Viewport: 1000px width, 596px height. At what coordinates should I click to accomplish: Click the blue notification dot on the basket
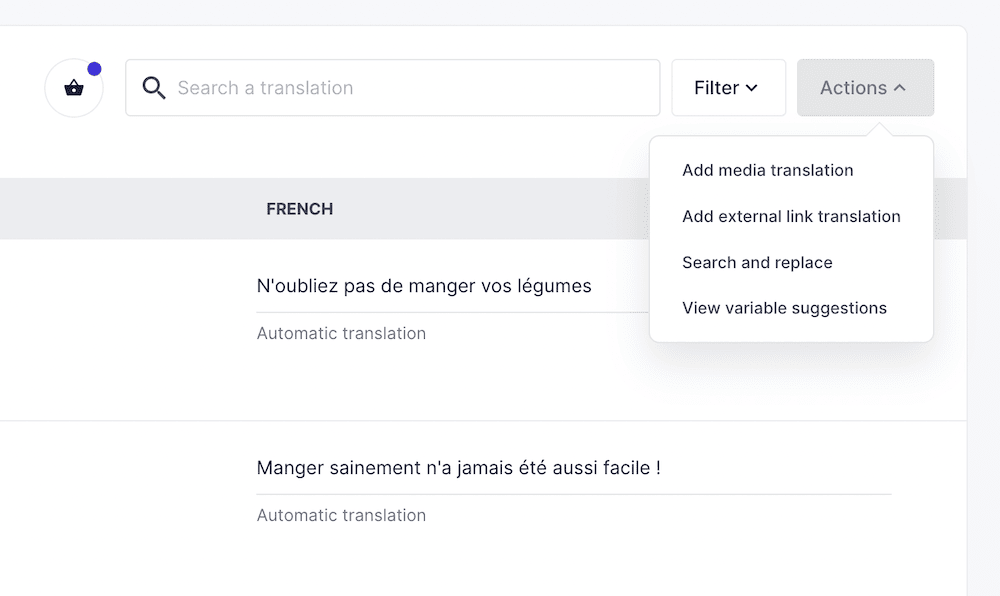94,69
